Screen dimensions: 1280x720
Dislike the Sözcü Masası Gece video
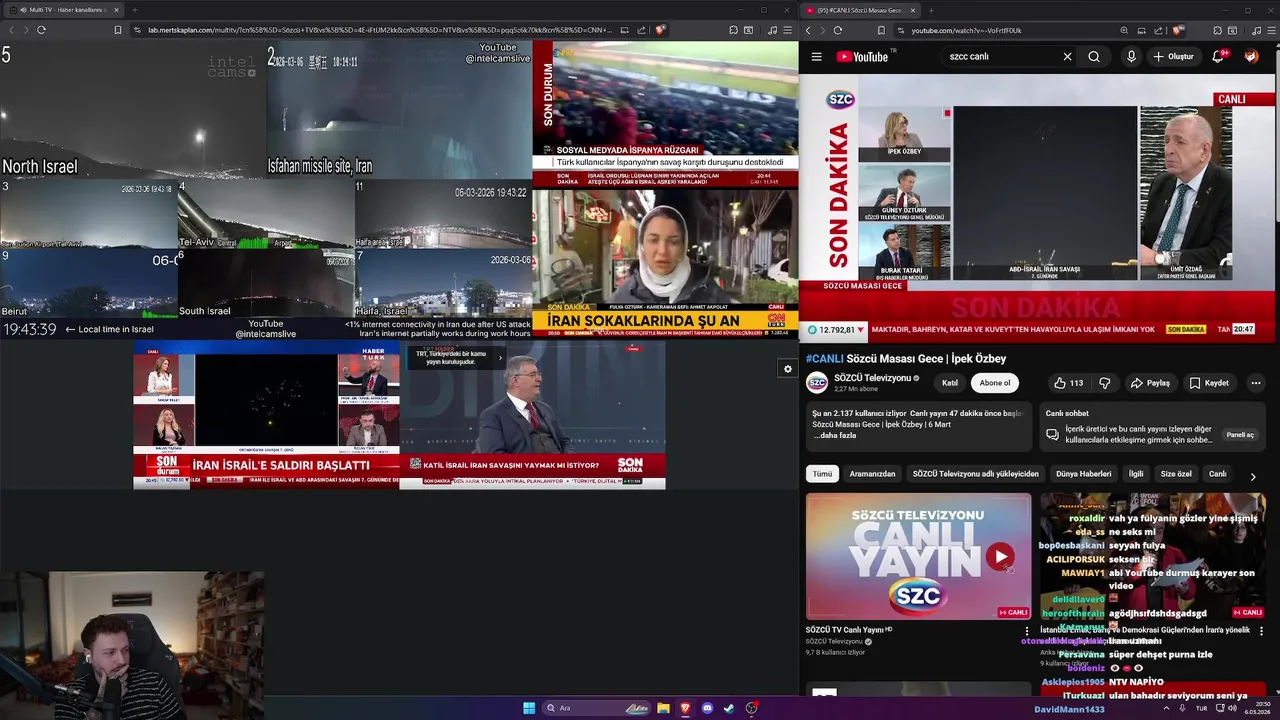coord(1105,383)
